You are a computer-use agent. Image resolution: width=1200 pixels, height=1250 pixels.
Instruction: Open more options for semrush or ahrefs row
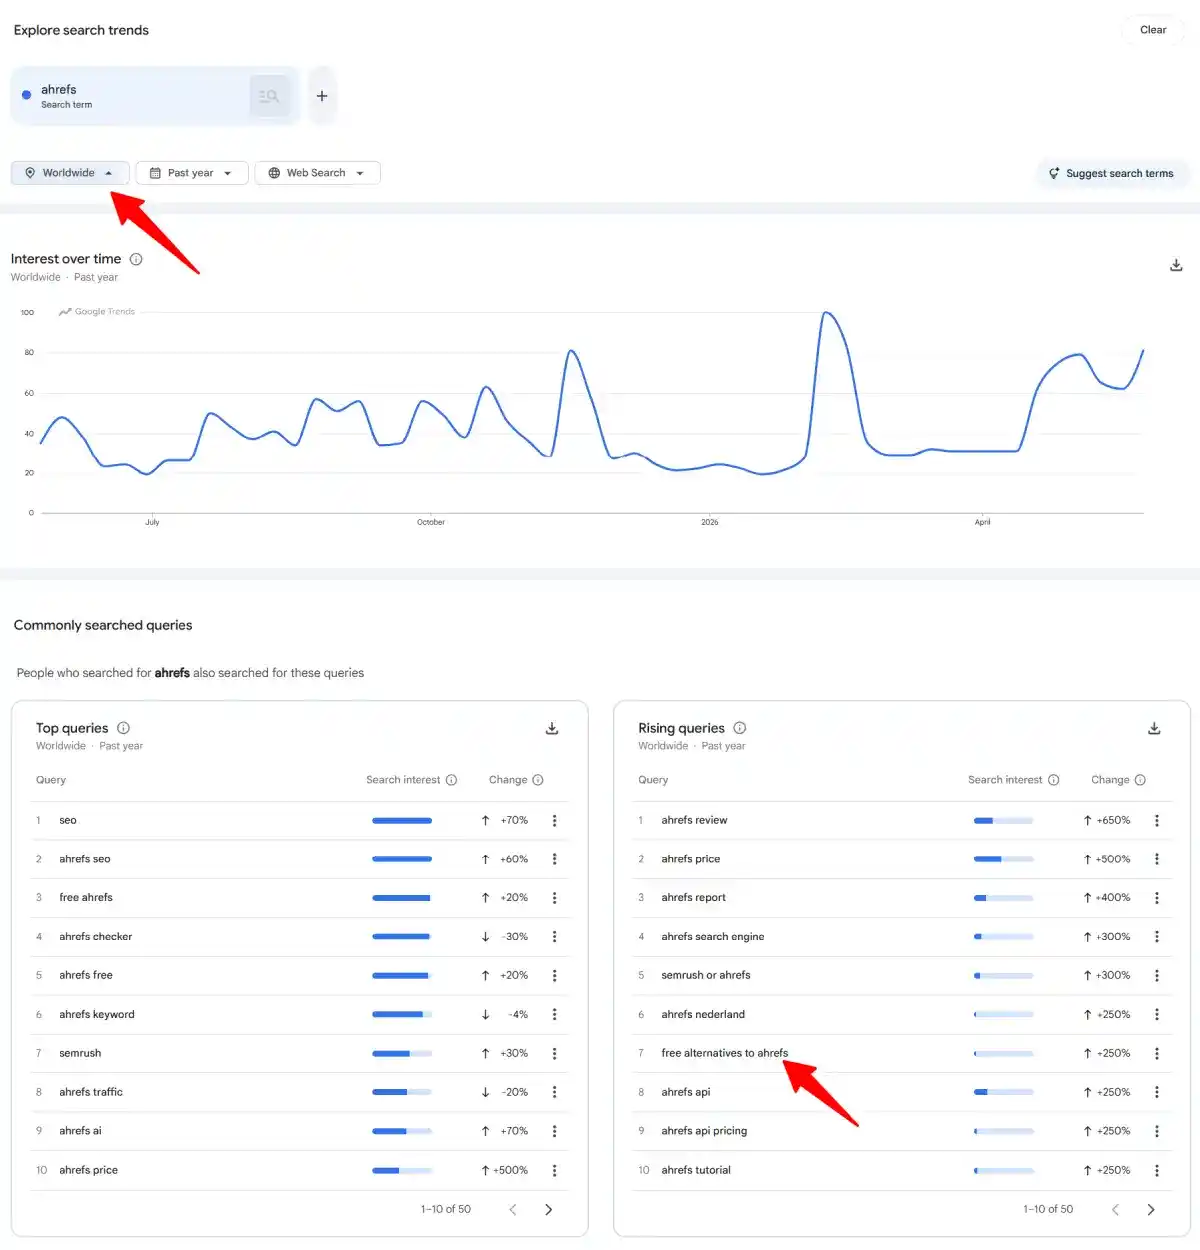1157,975
